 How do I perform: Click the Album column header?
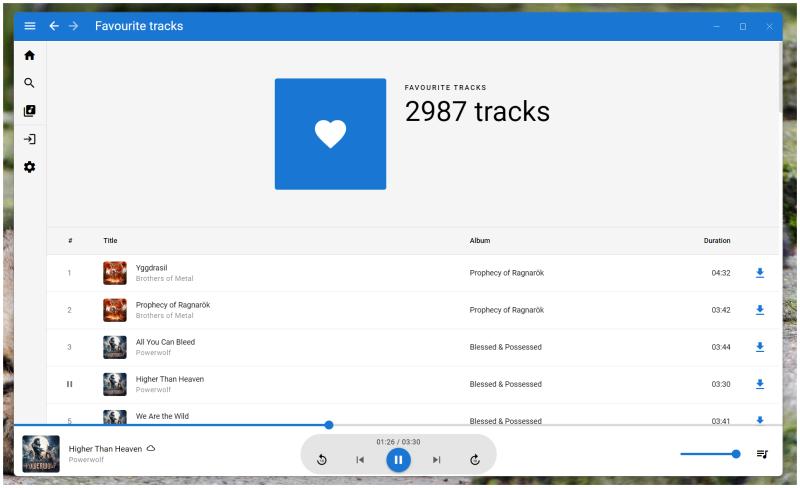[x=480, y=240]
